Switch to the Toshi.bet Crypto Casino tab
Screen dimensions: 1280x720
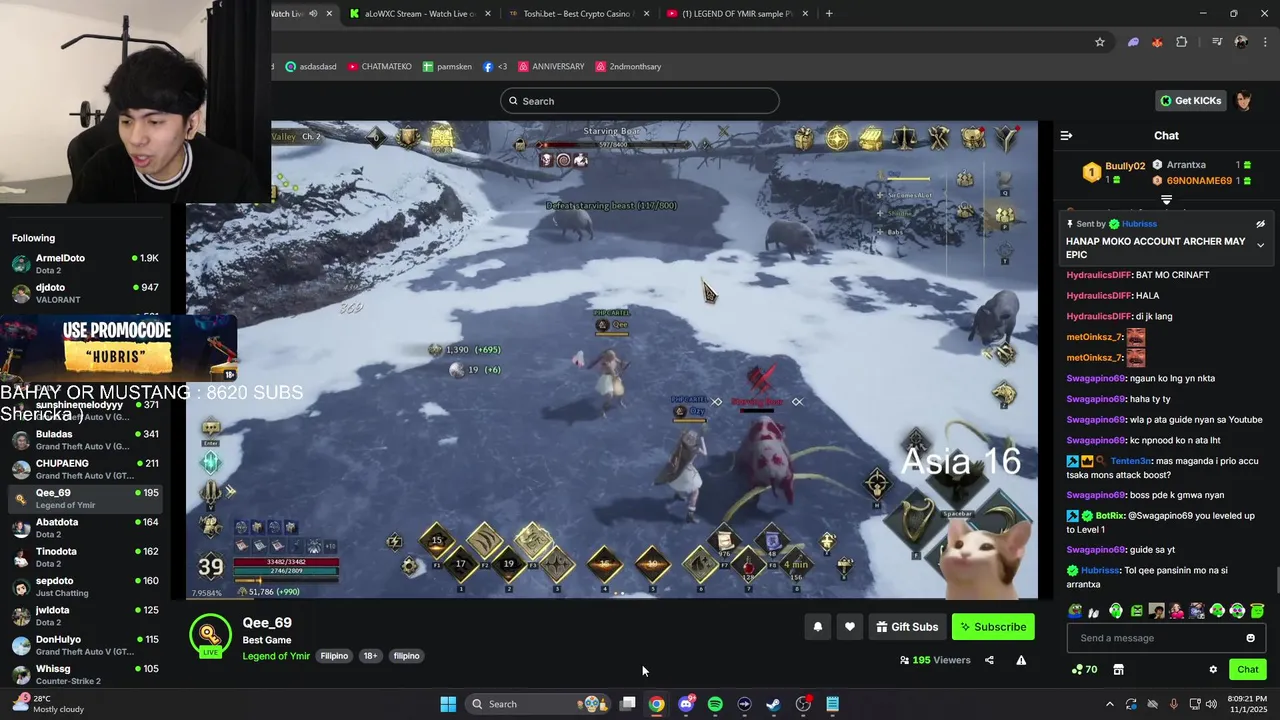click(x=578, y=13)
